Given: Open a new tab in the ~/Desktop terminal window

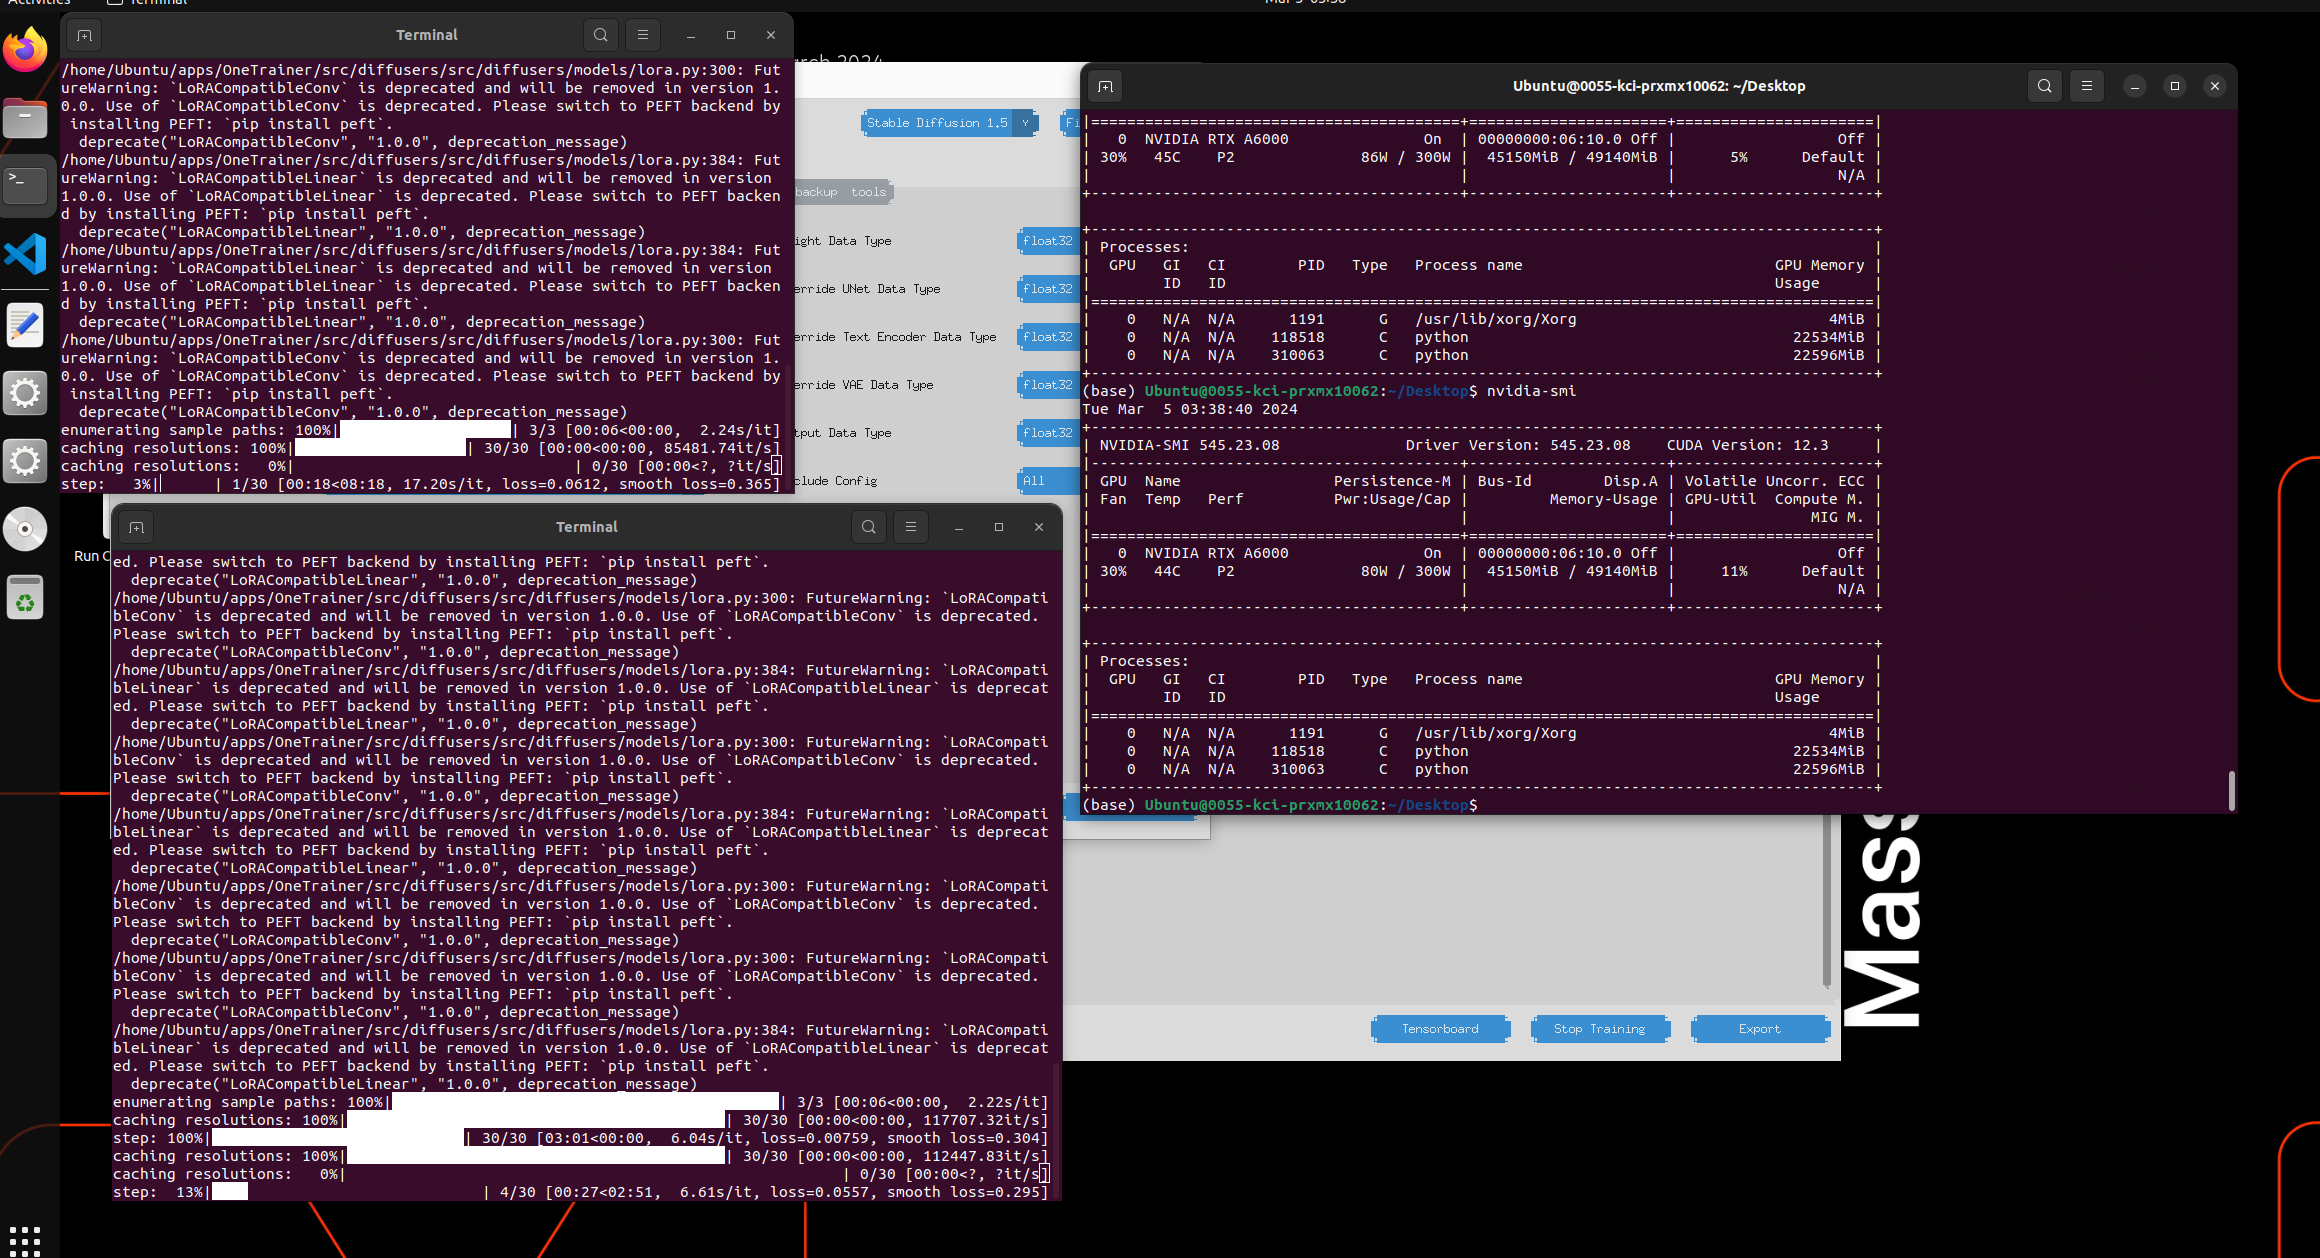Looking at the screenshot, I should point(1105,86).
